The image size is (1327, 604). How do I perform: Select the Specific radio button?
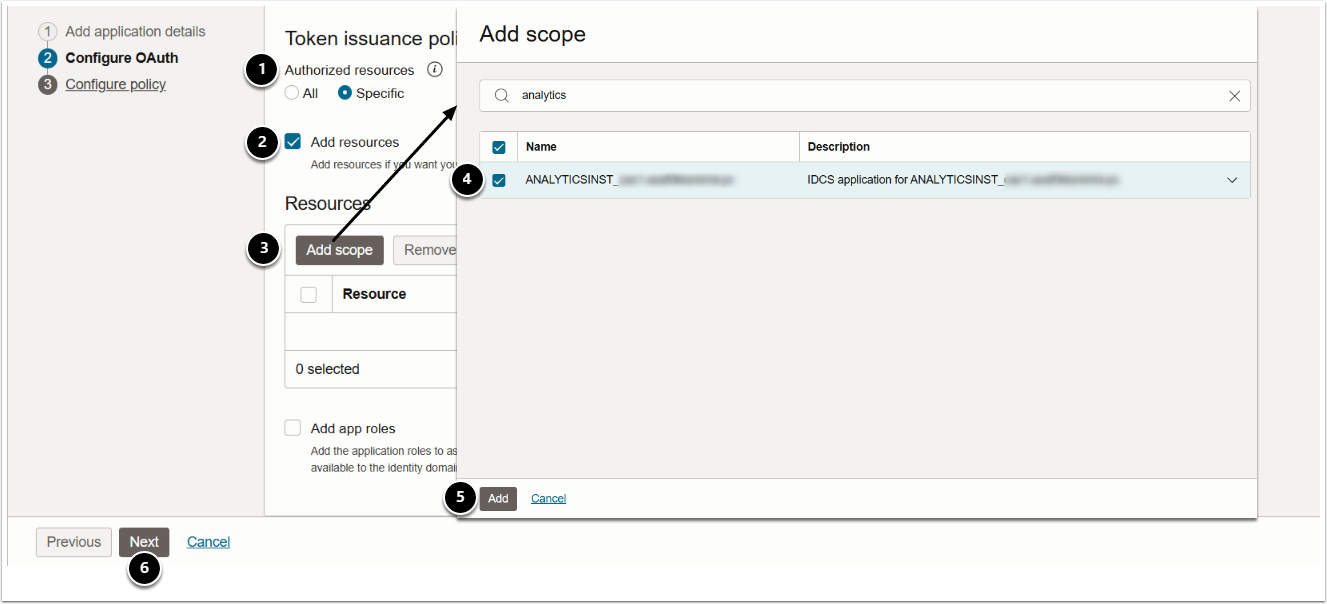click(345, 93)
